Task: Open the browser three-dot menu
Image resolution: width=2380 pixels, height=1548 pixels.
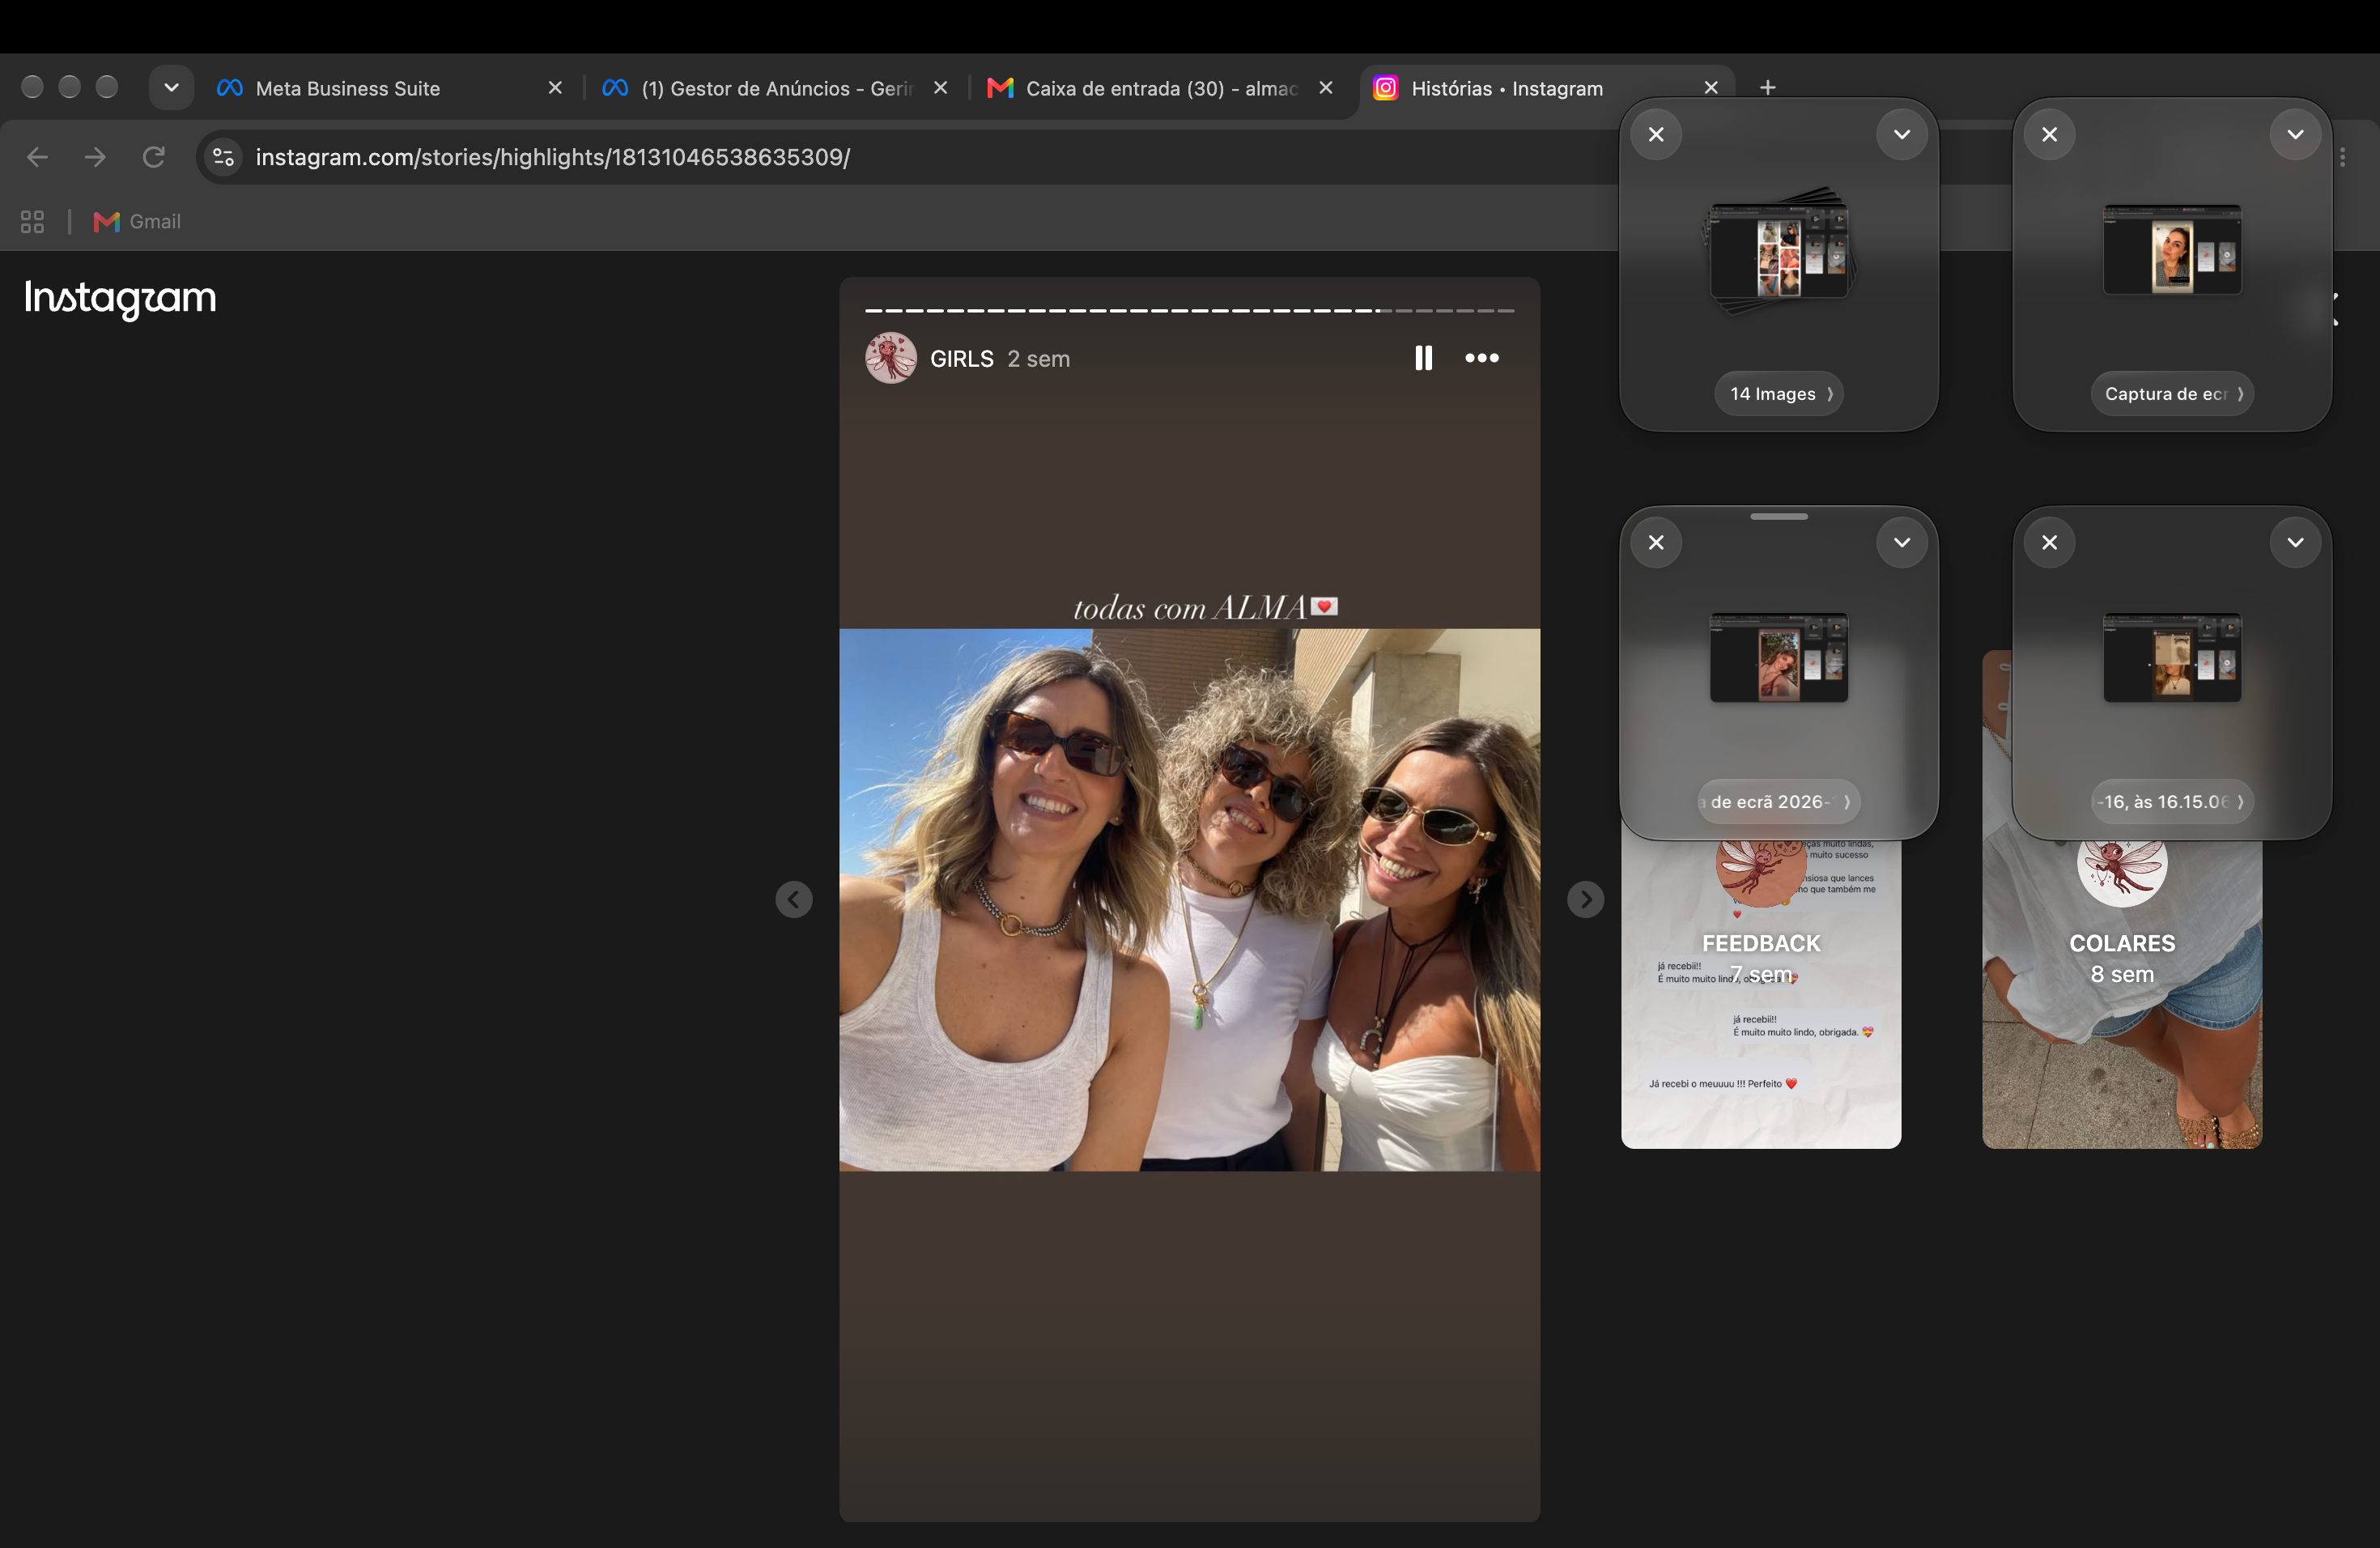Action: point(2342,157)
